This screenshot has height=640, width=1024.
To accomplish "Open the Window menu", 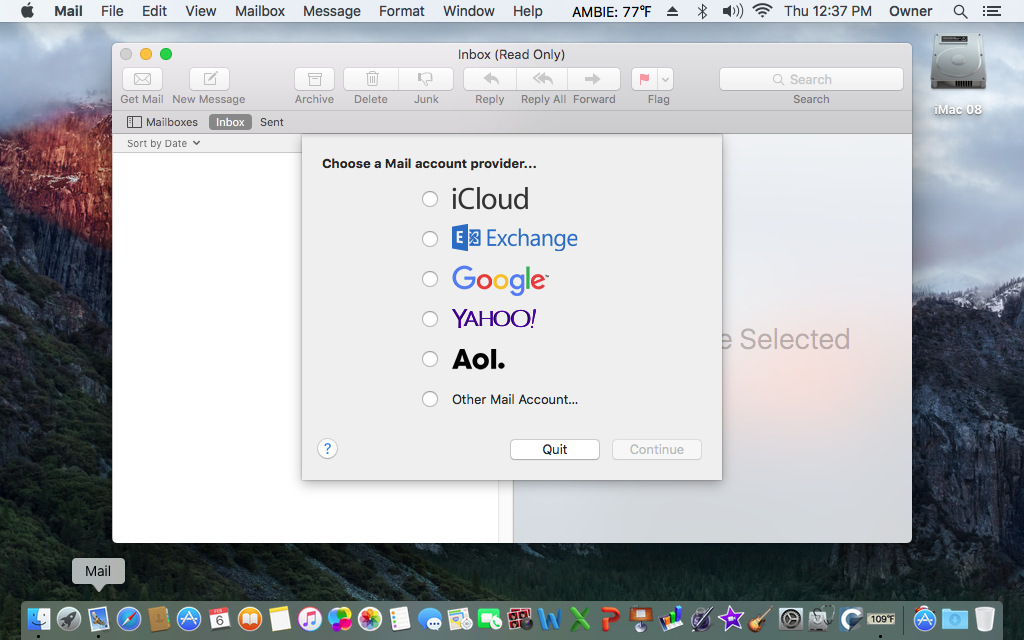I will pyautogui.click(x=469, y=11).
